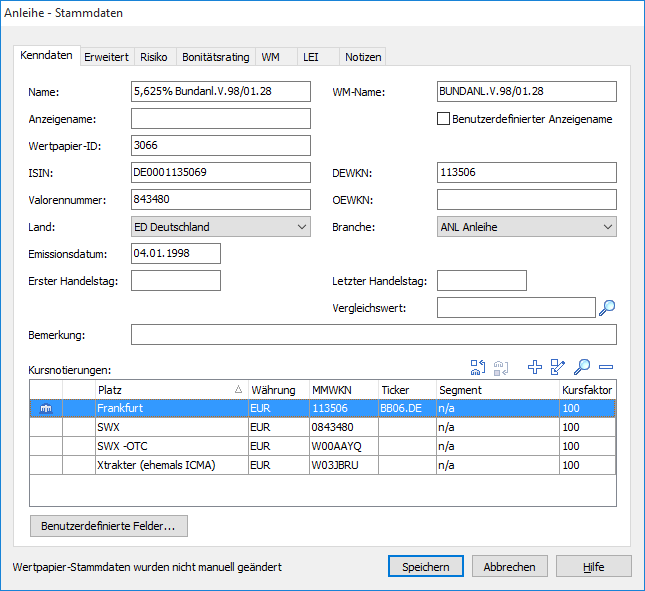The width and height of the screenshot is (645, 591).
Task: Enable the Benutzerdefinierter Anzeigename checkbox
Action: (x=444, y=119)
